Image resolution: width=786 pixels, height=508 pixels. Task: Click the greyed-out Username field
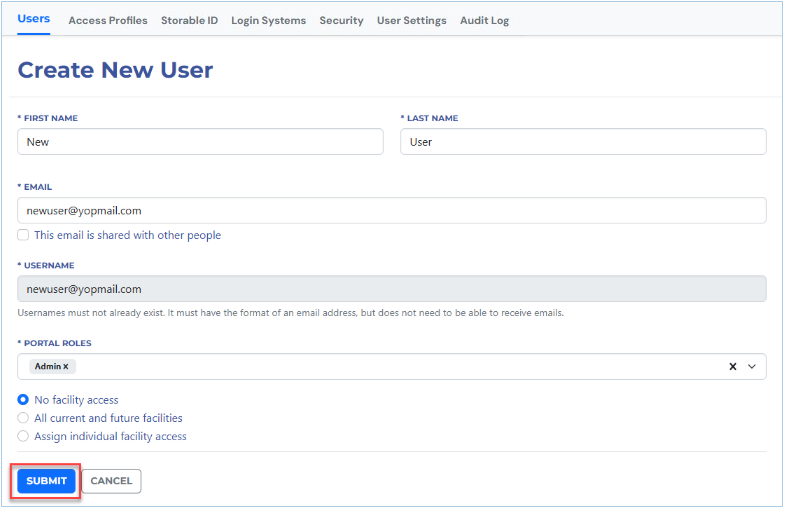pyautogui.click(x=392, y=289)
